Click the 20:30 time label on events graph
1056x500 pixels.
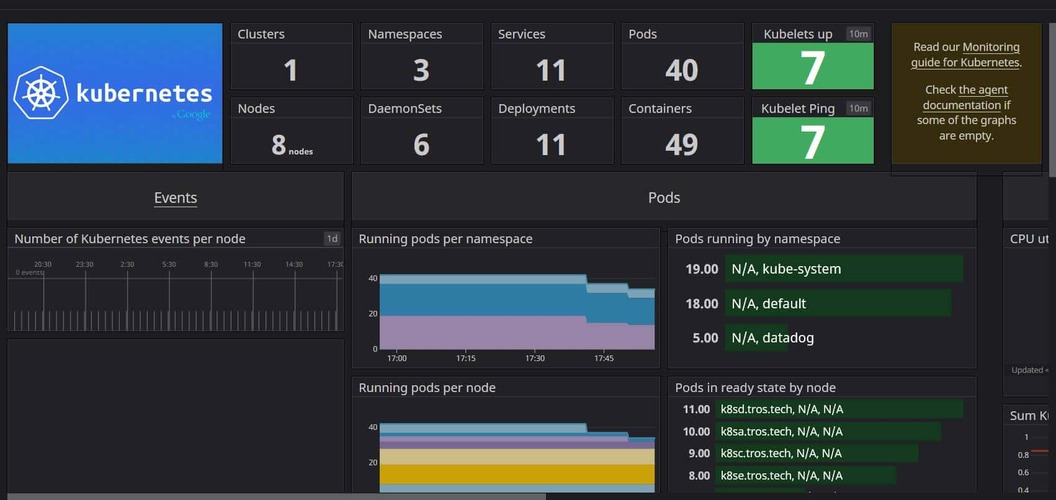tap(43, 264)
